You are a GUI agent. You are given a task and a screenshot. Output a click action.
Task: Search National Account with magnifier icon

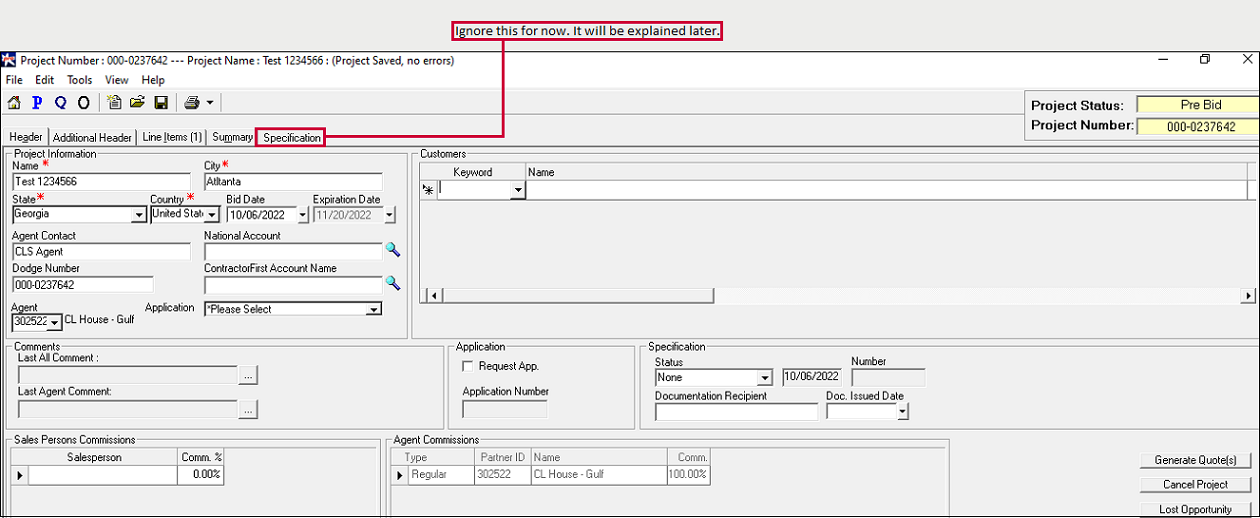393,251
